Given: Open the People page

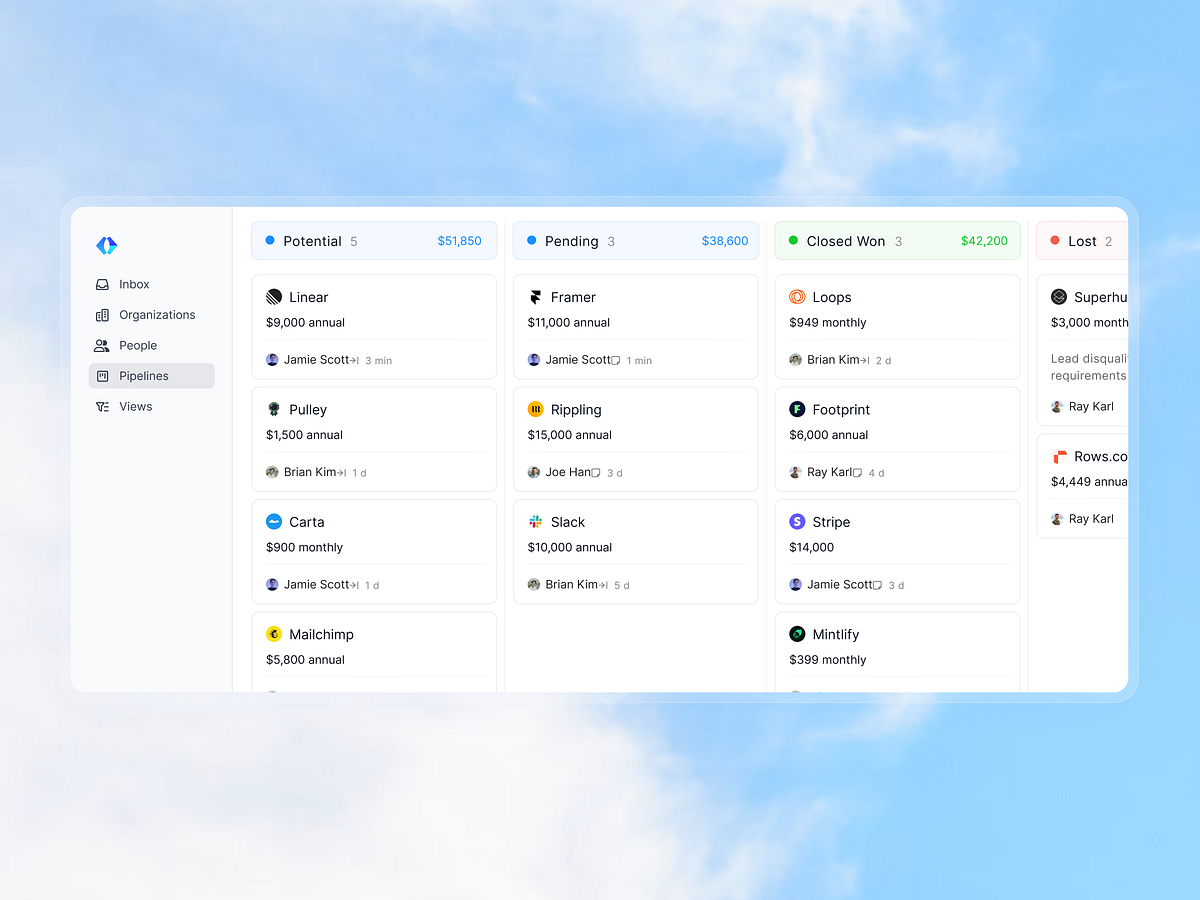Looking at the screenshot, I should tap(152, 345).
